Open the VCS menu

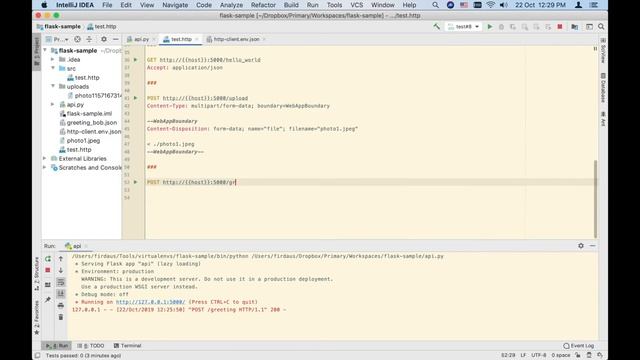(x=356, y=5)
